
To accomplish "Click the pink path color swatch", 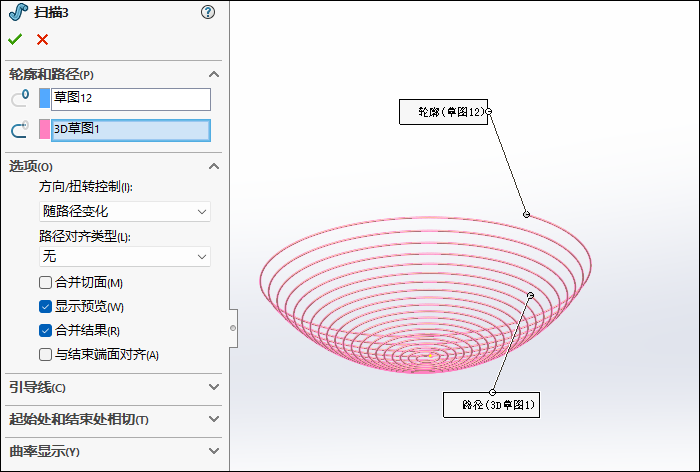I will pyautogui.click(x=44, y=129).
